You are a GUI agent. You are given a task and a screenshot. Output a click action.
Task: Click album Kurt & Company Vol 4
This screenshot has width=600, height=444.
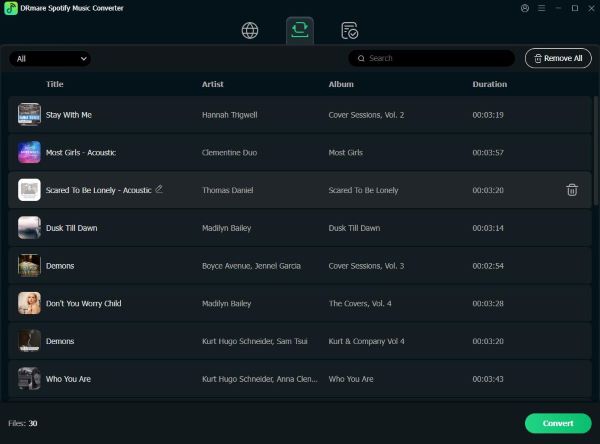(366, 341)
